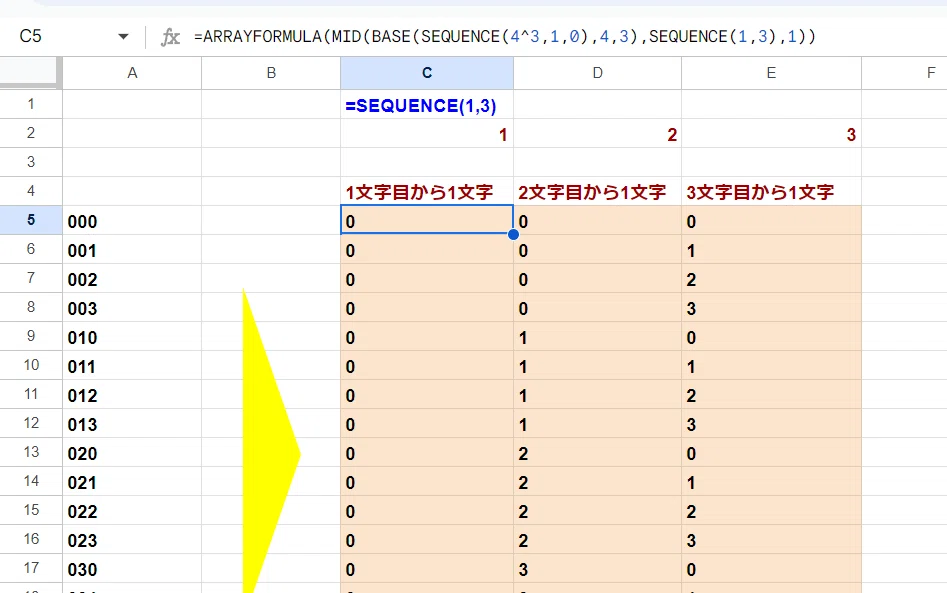Select column B header
The image size is (947, 593).
pos(271,73)
